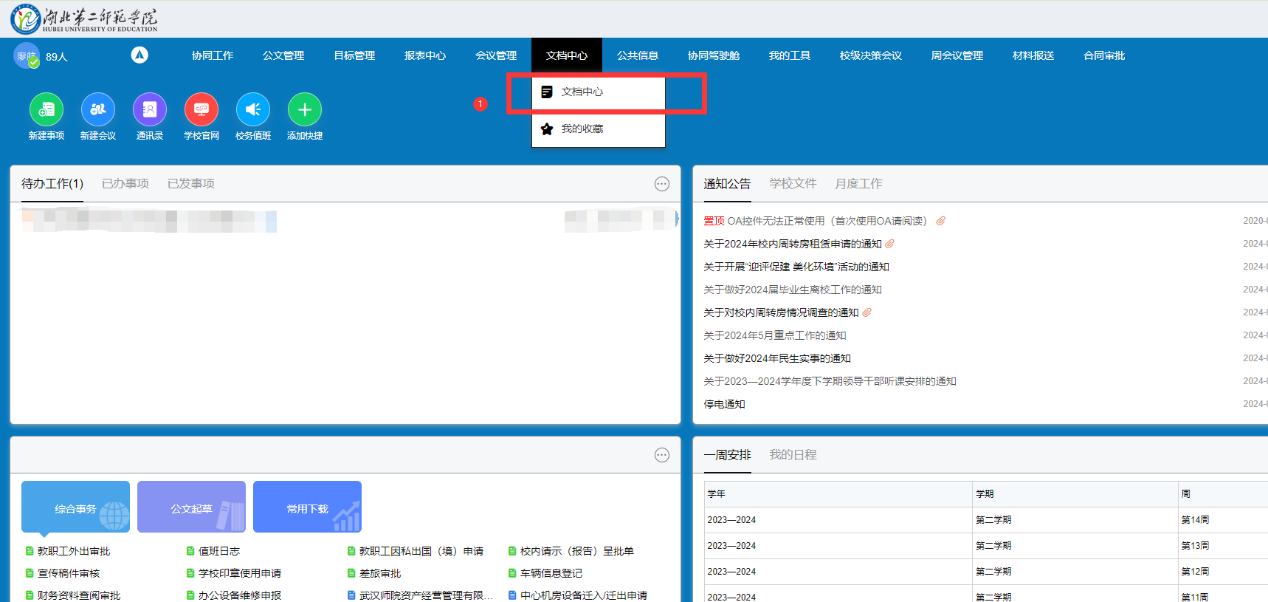Open more options above 综合事务 panel
This screenshot has width=1268, height=602.
pyautogui.click(x=661, y=455)
